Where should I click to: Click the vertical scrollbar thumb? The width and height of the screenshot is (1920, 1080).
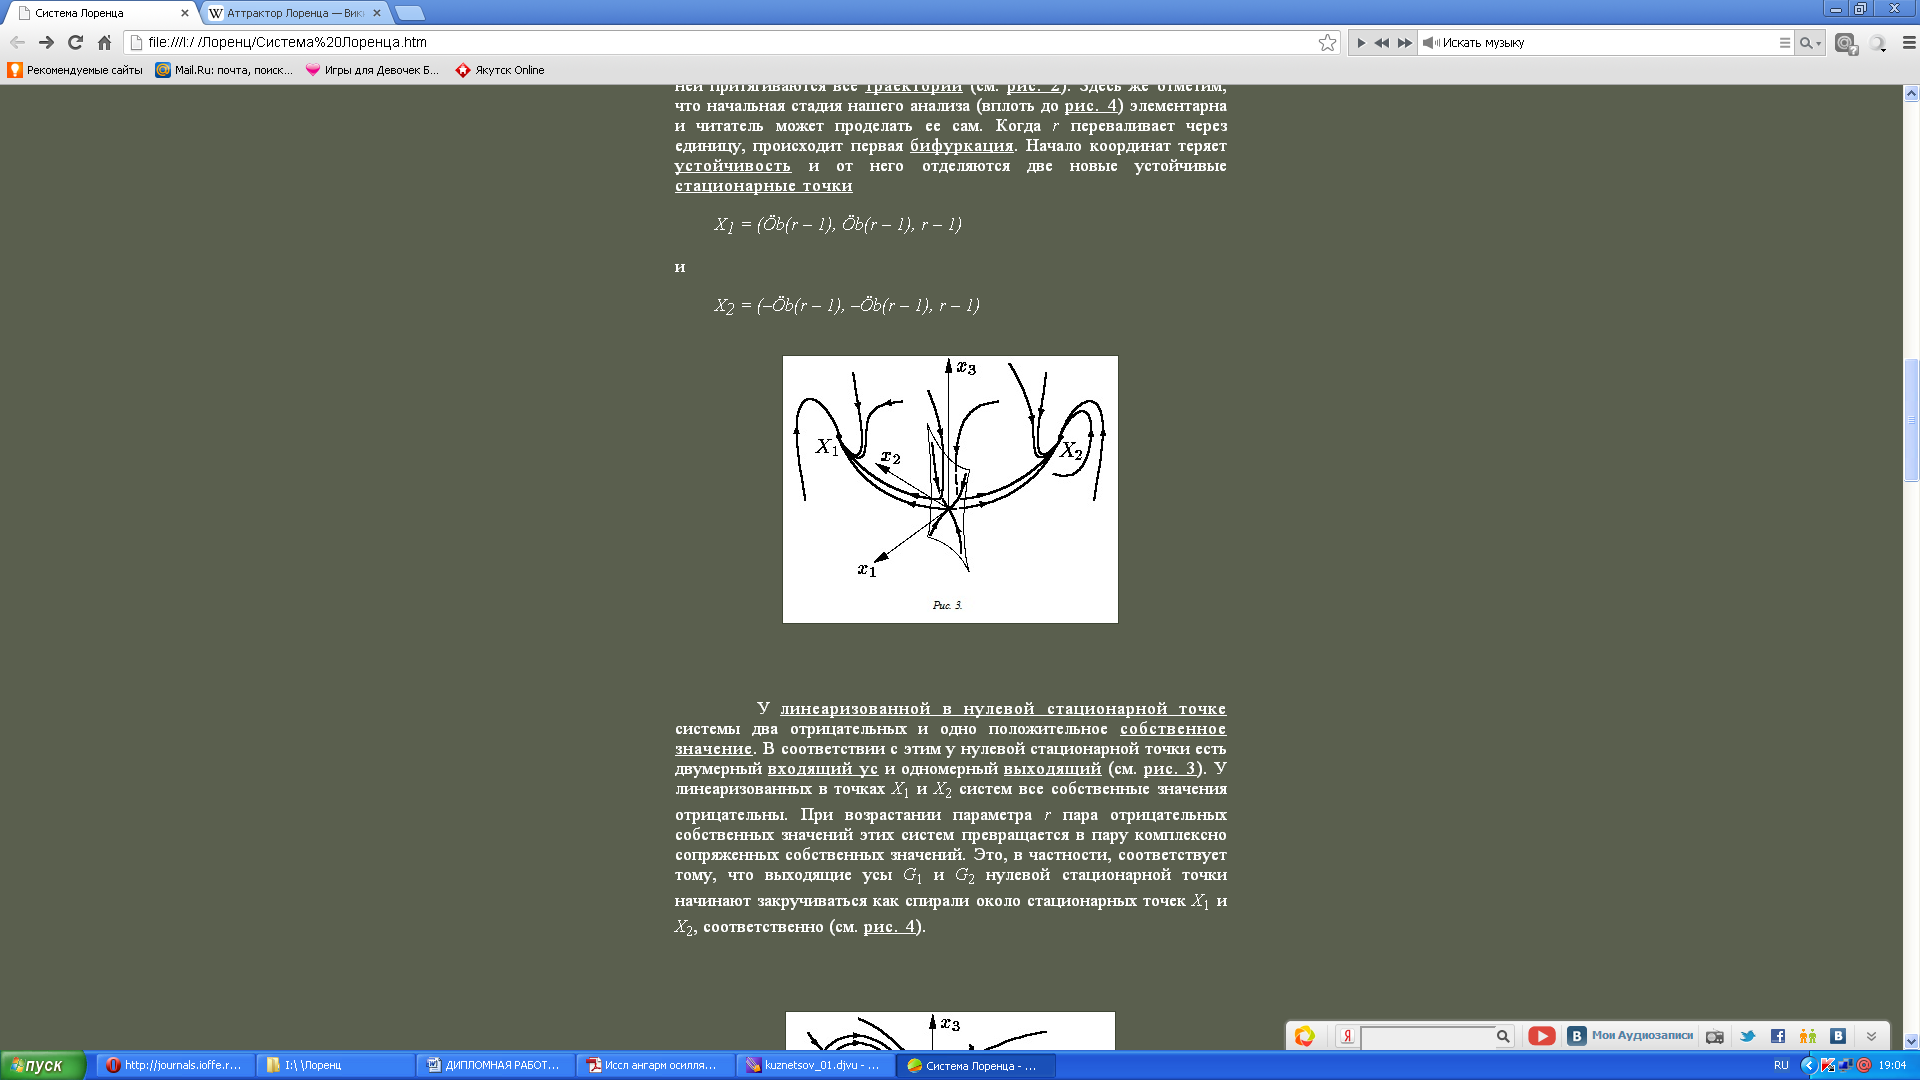[1911, 420]
